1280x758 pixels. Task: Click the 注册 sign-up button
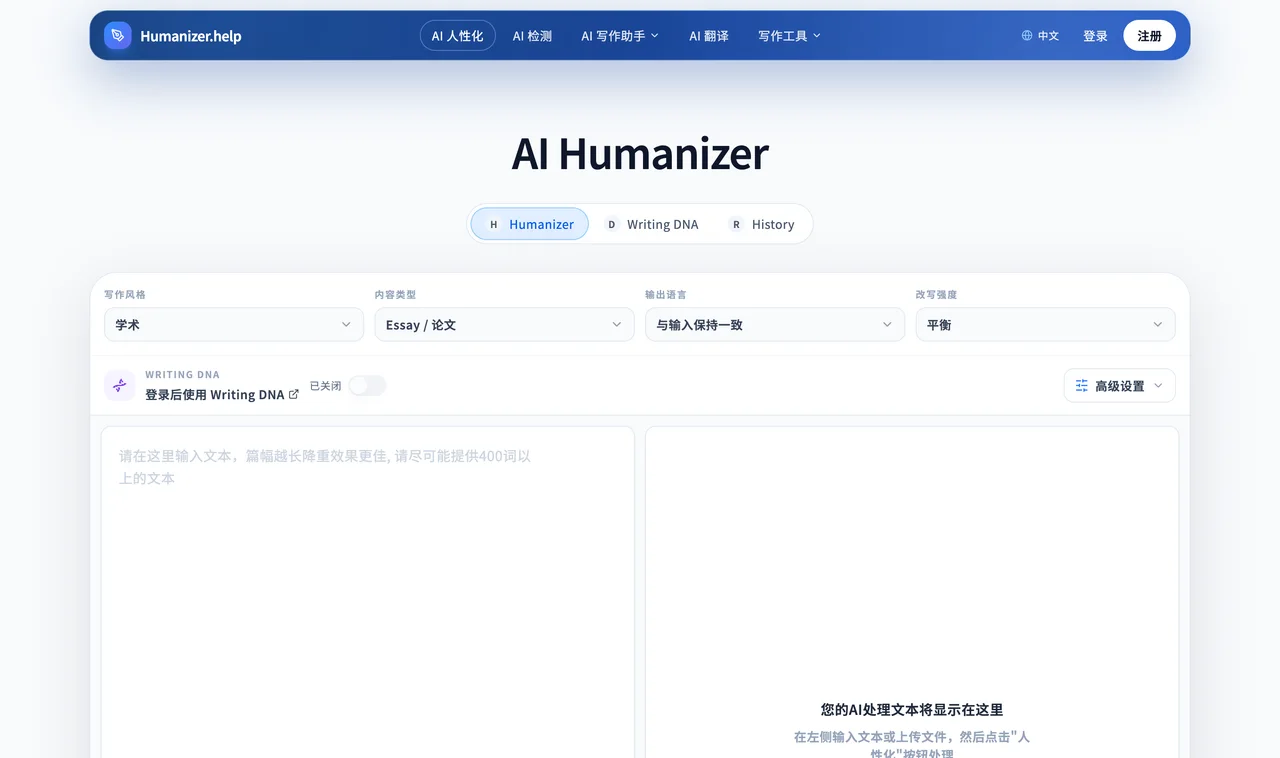tap(1149, 36)
